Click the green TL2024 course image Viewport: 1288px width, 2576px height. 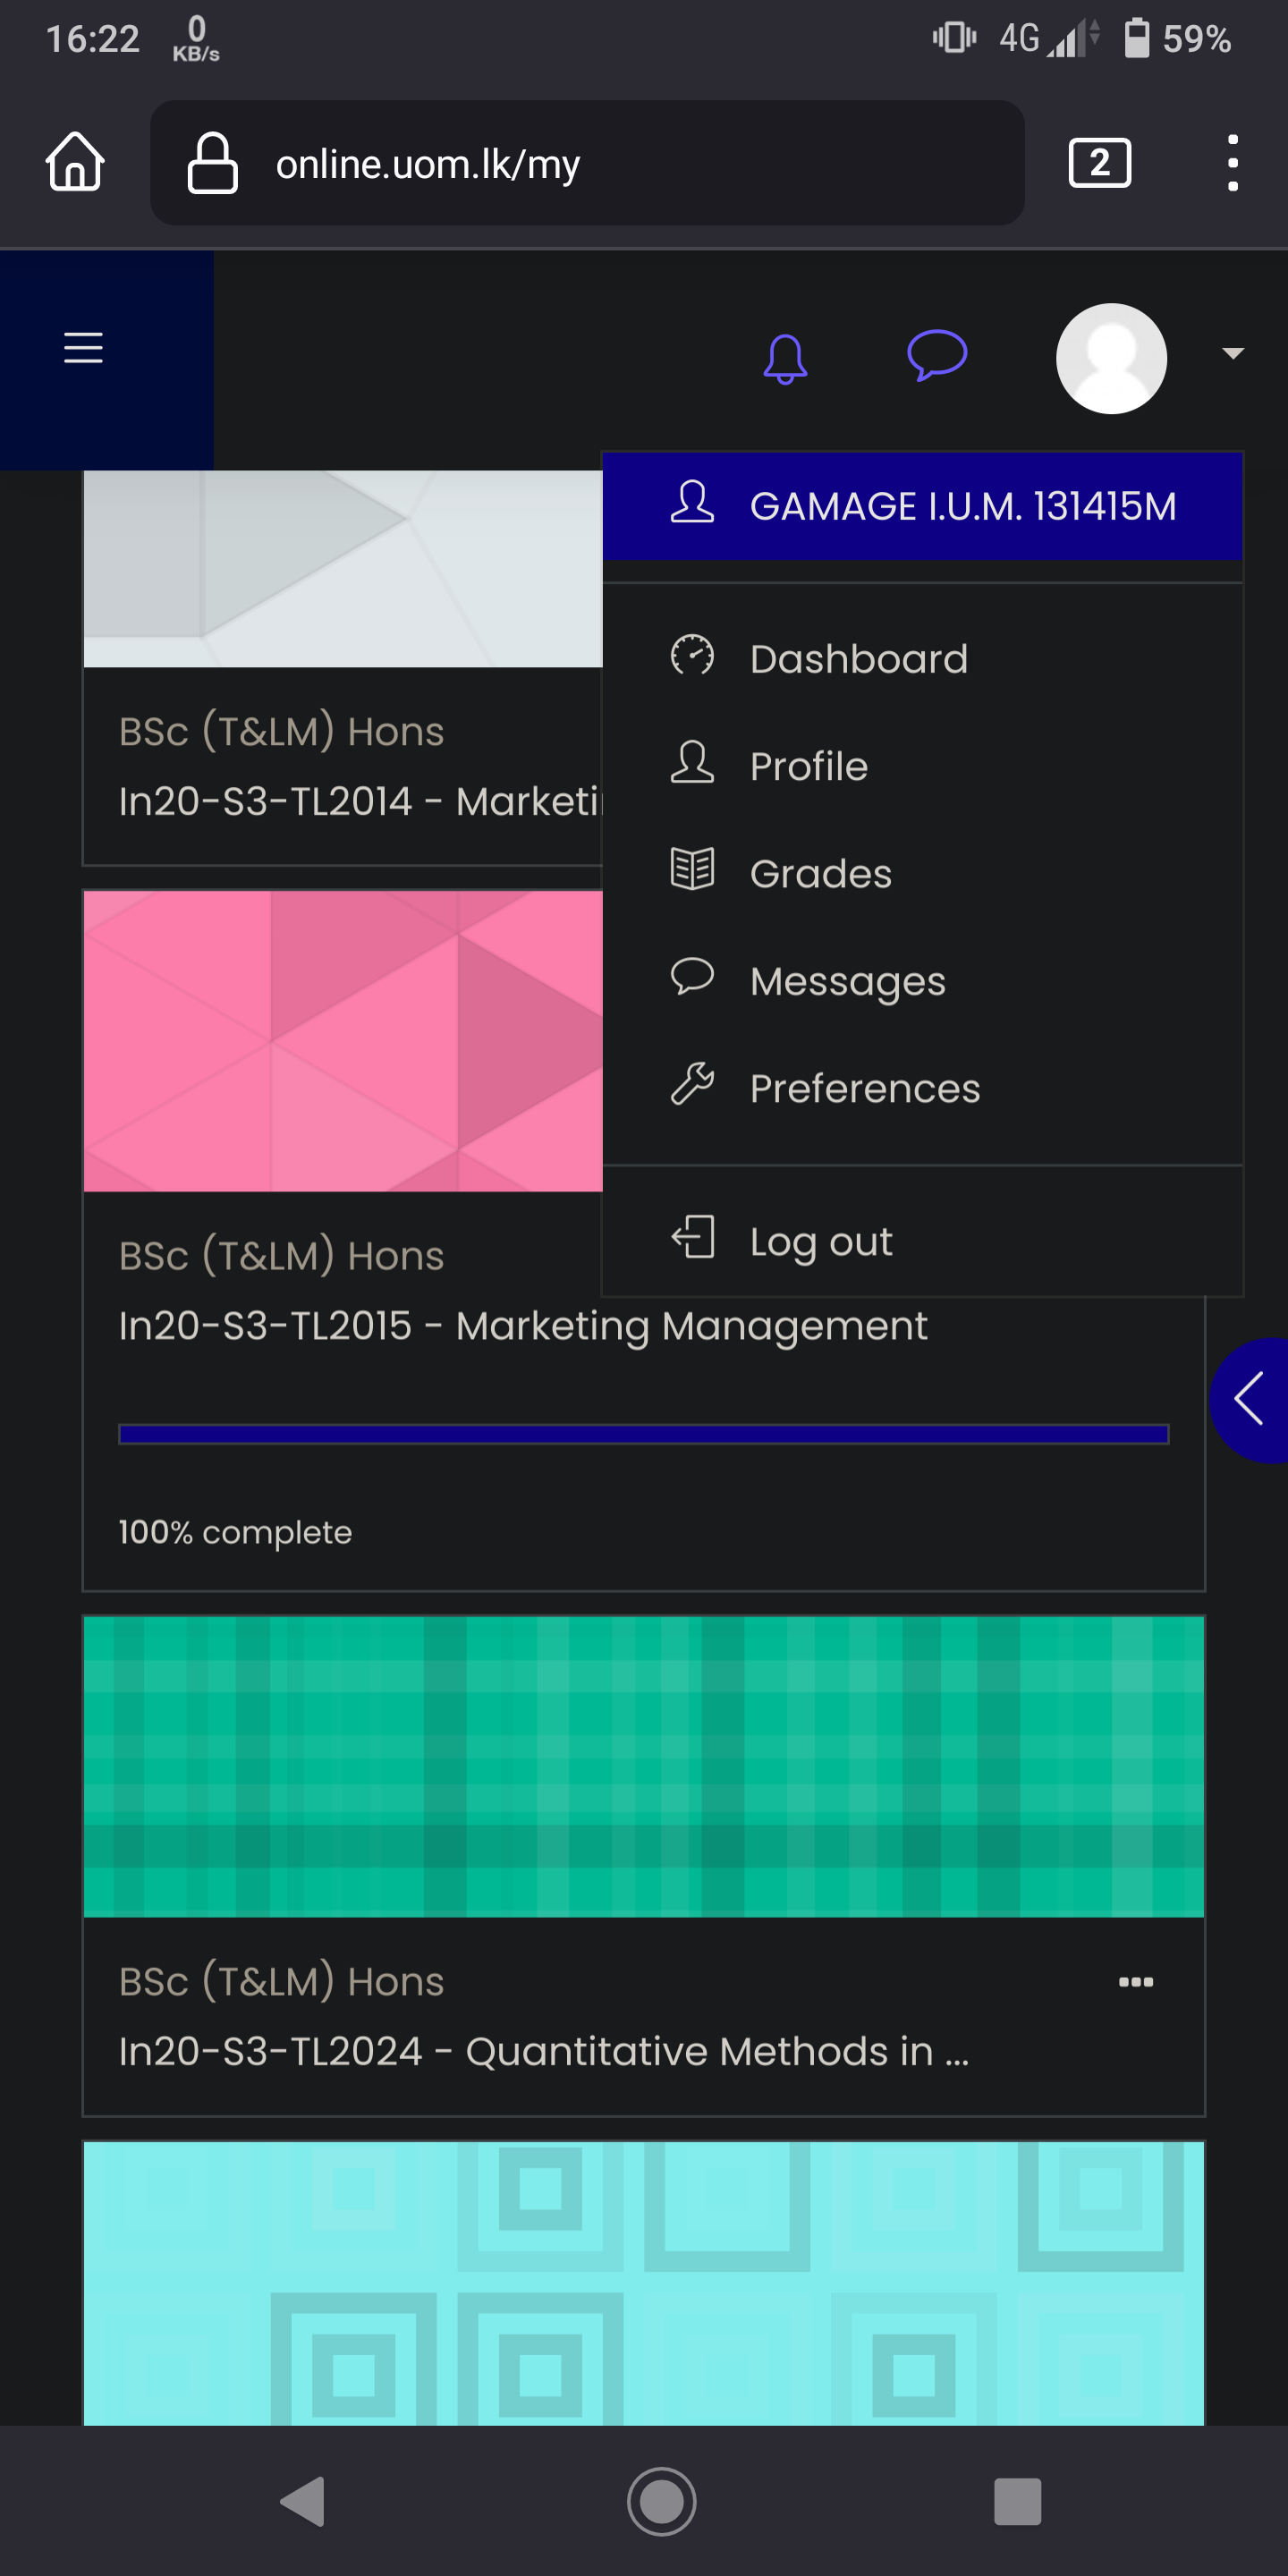click(644, 1767)
